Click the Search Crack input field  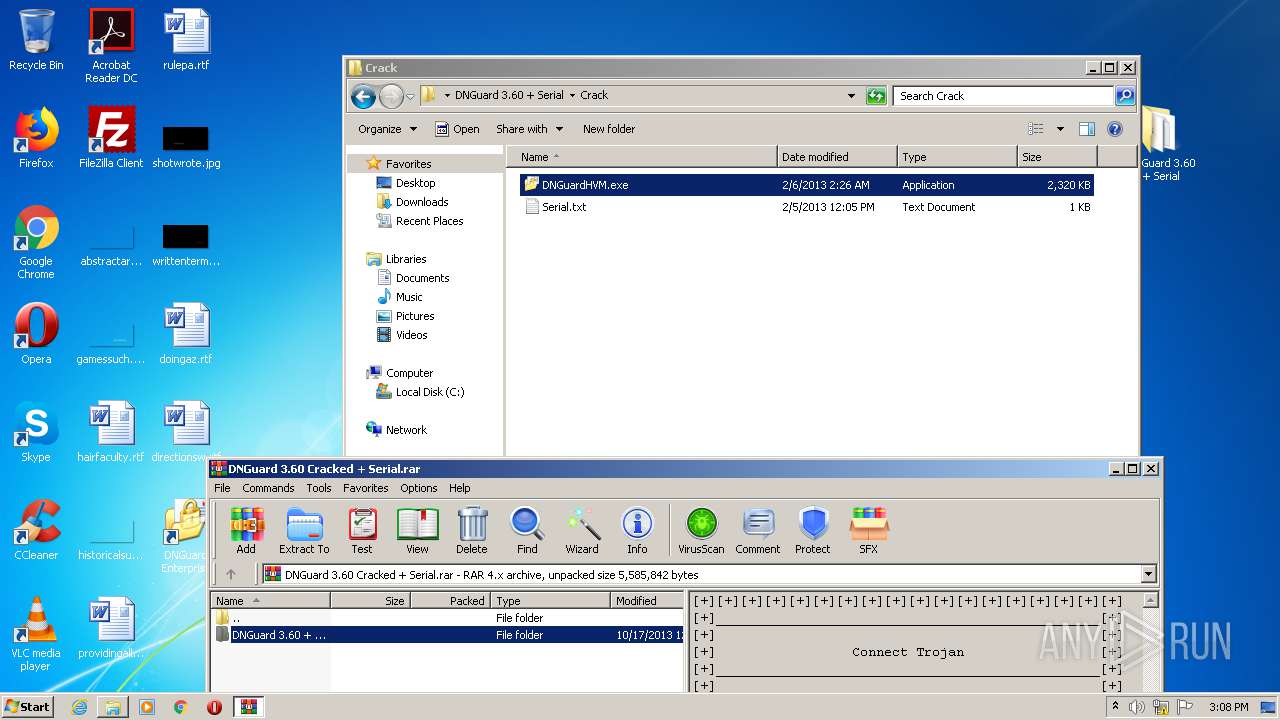click(x=1003, y=96)
